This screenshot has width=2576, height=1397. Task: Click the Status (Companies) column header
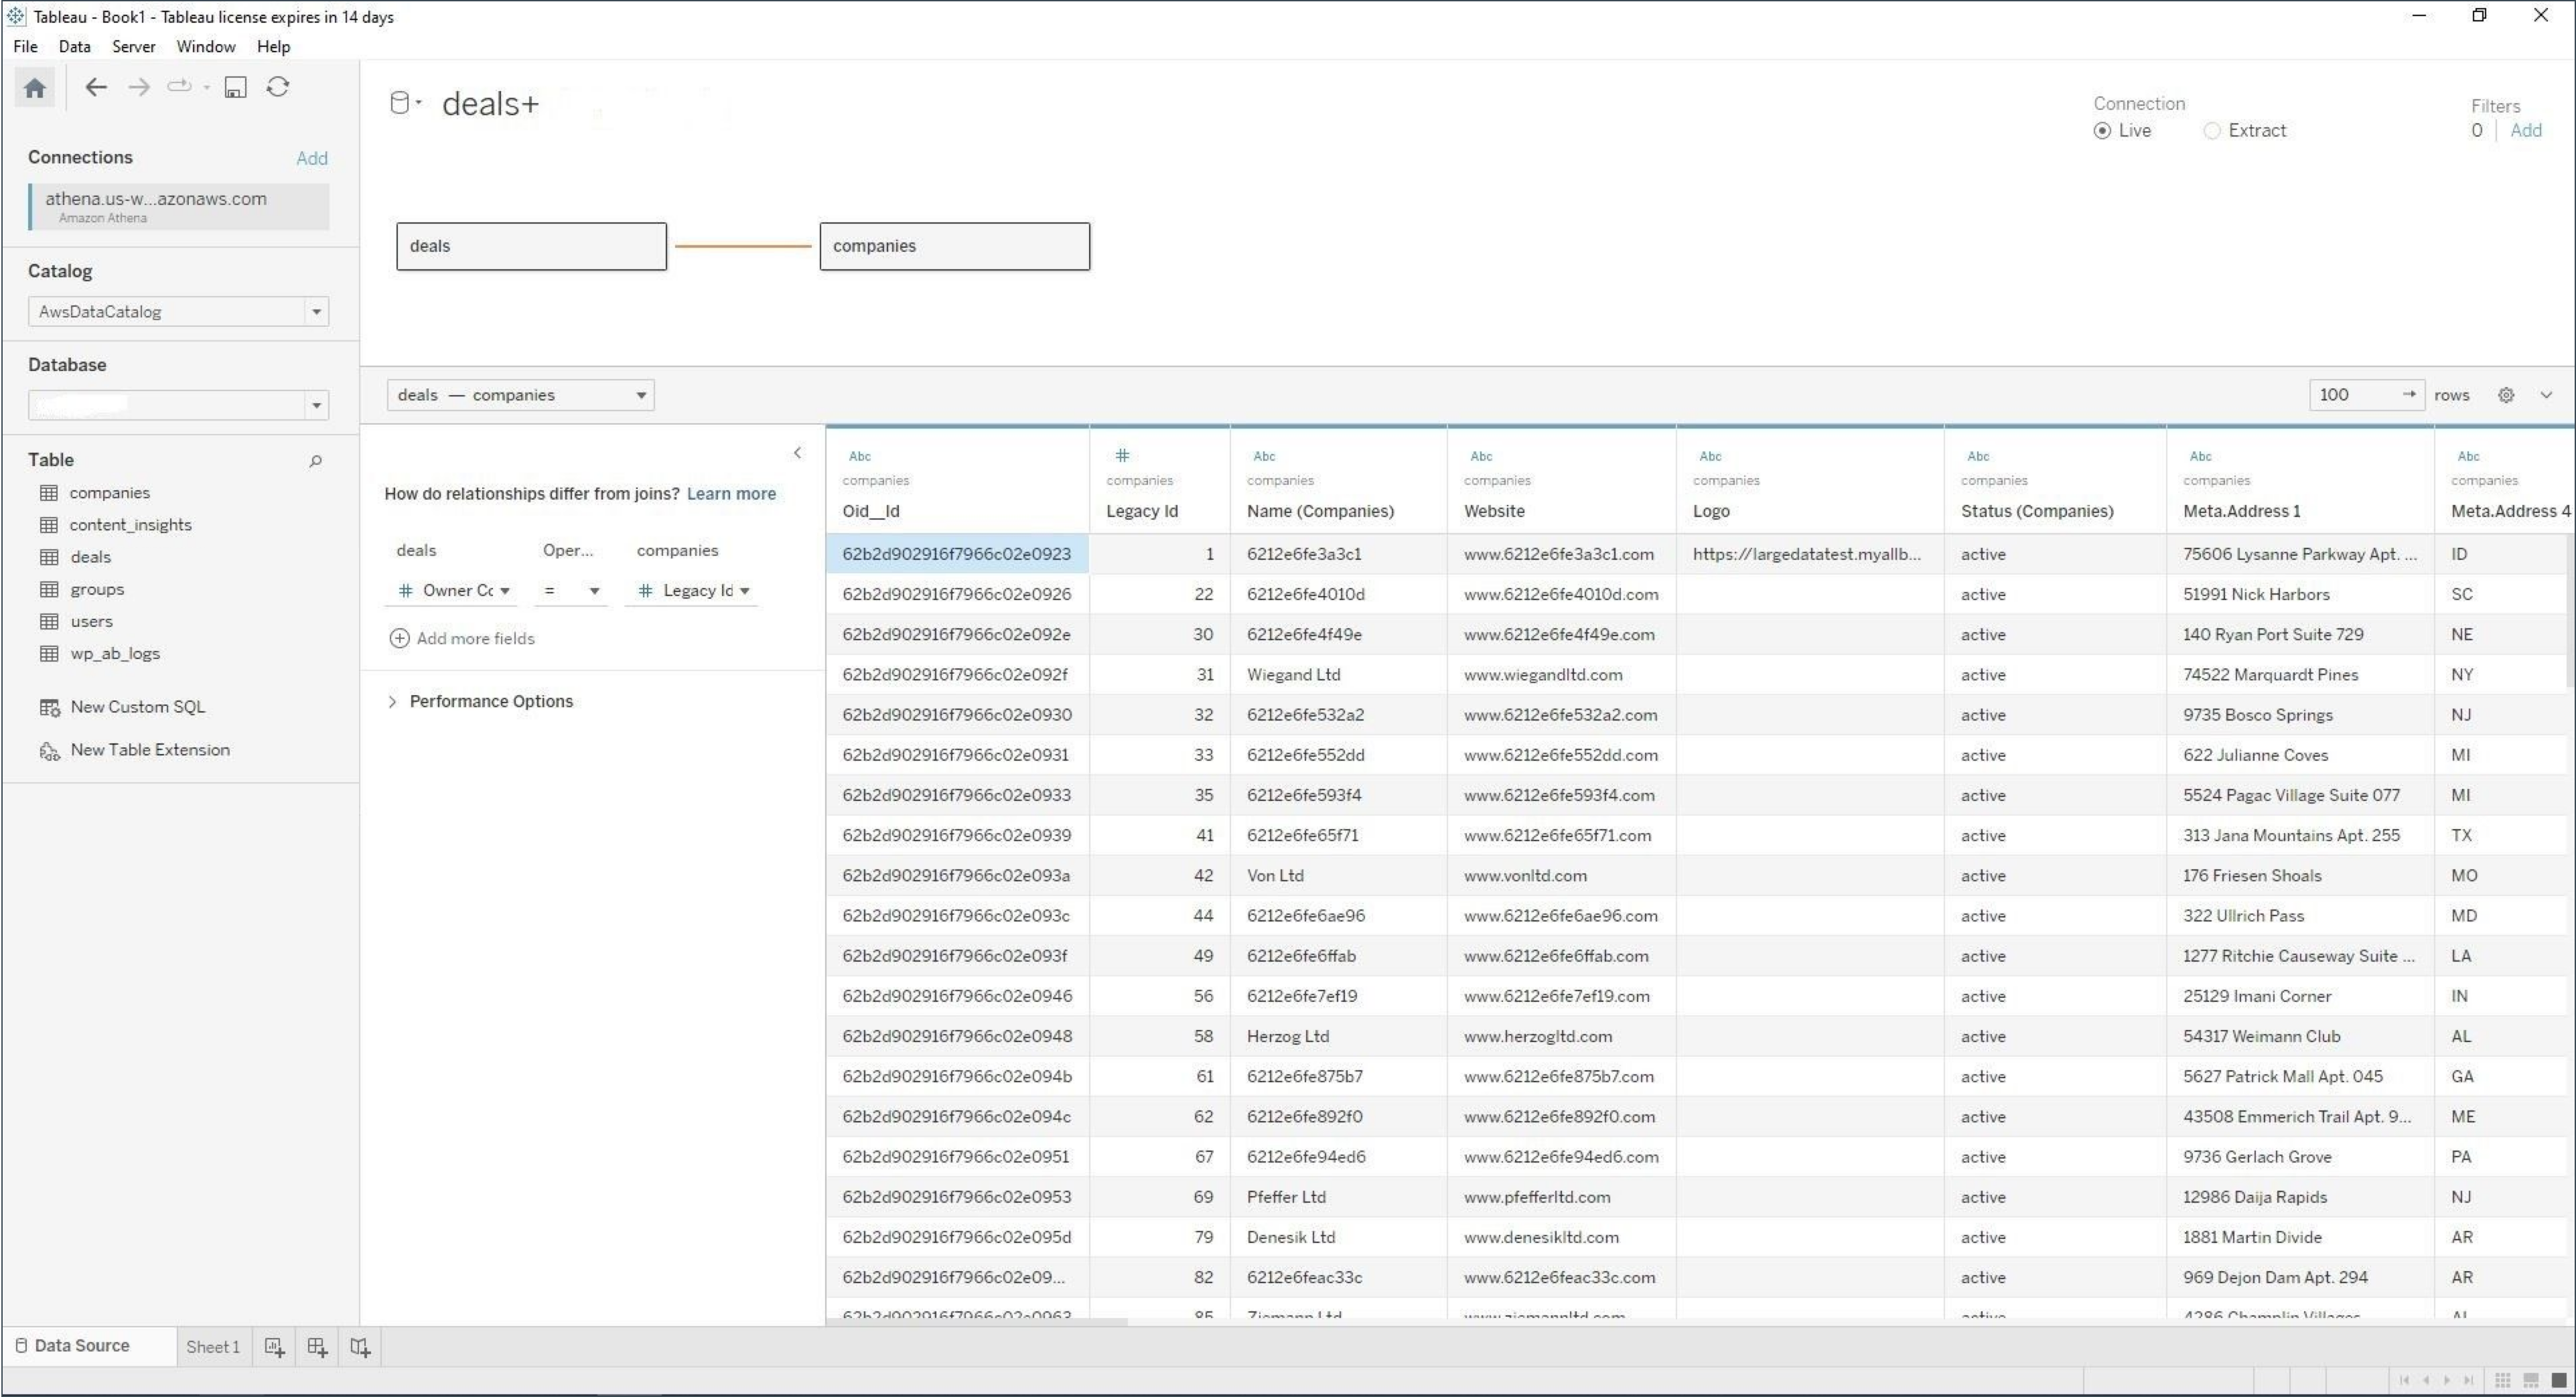coord(2036,512)
